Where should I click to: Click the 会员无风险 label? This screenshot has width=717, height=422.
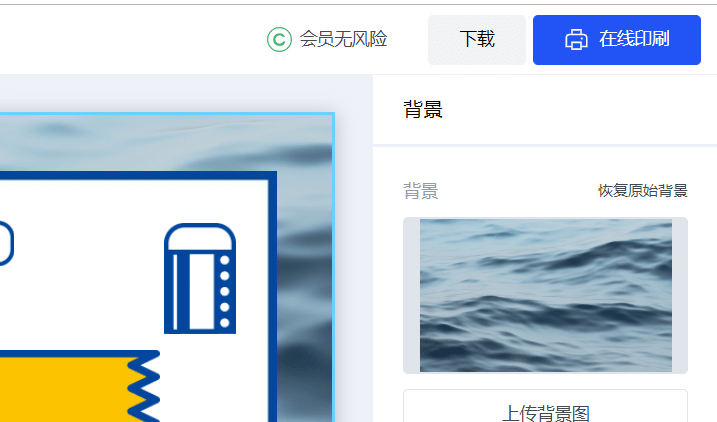point(343,39)
